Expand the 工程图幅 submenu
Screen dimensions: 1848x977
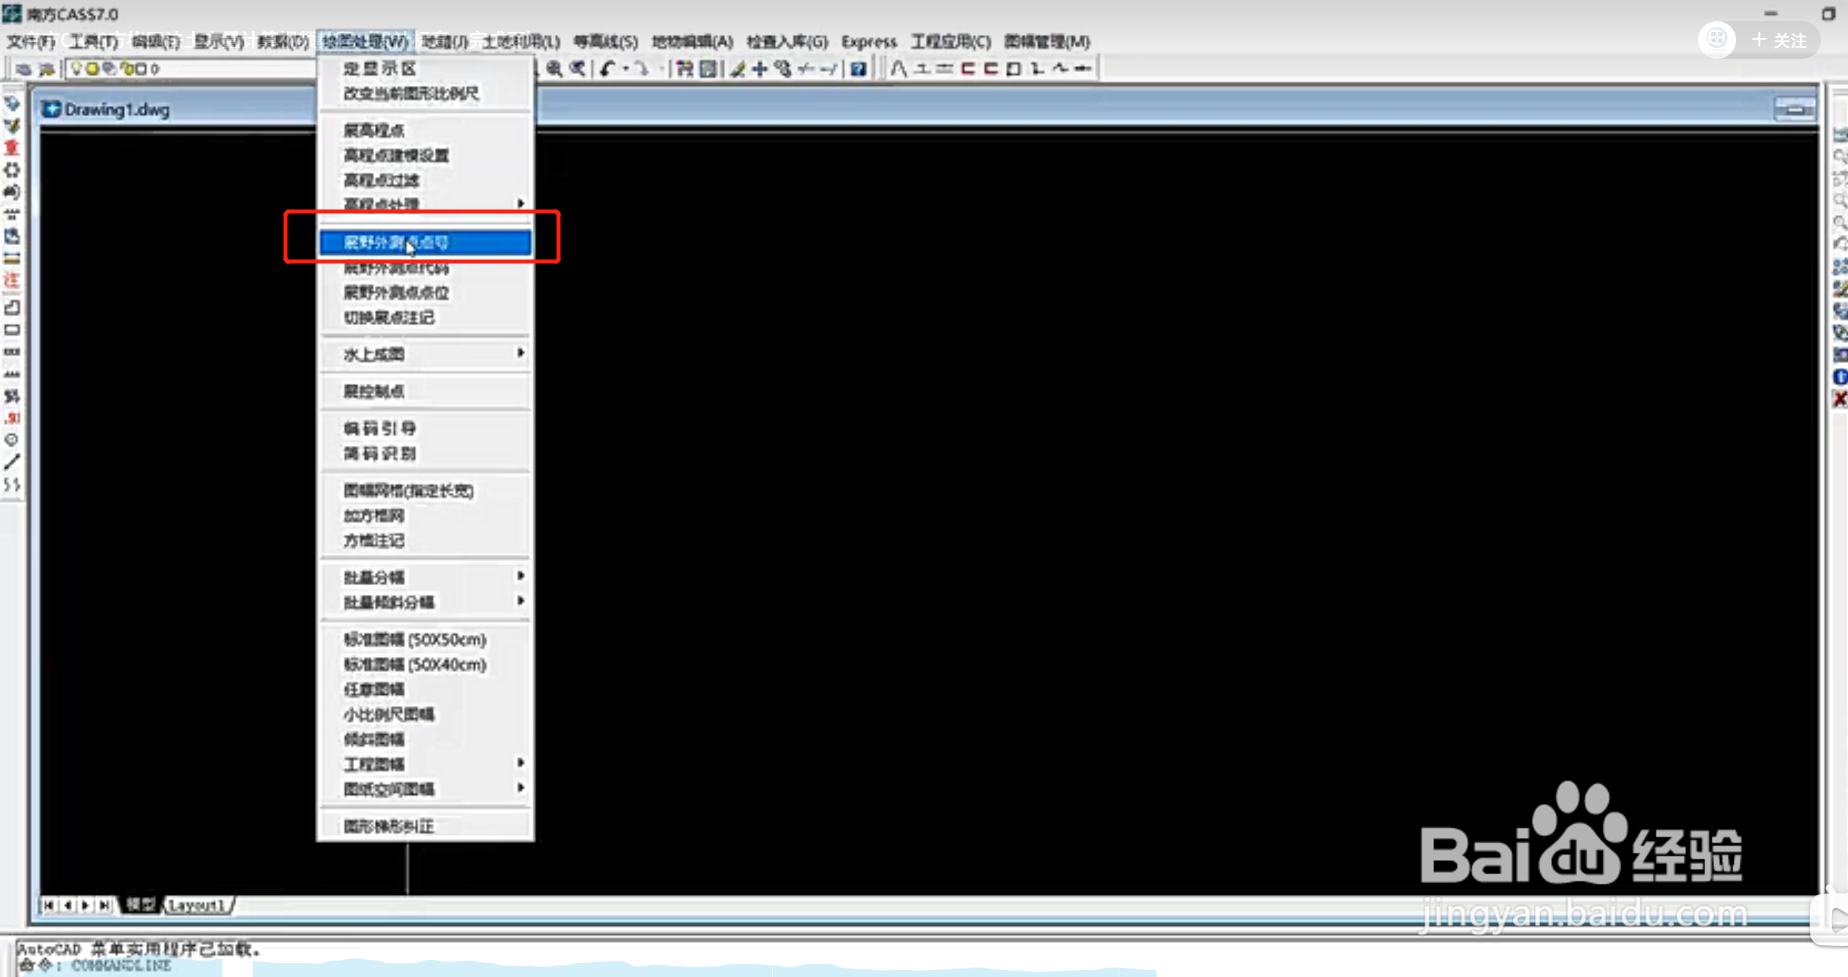pyautogui.click(x=425, y=764)
